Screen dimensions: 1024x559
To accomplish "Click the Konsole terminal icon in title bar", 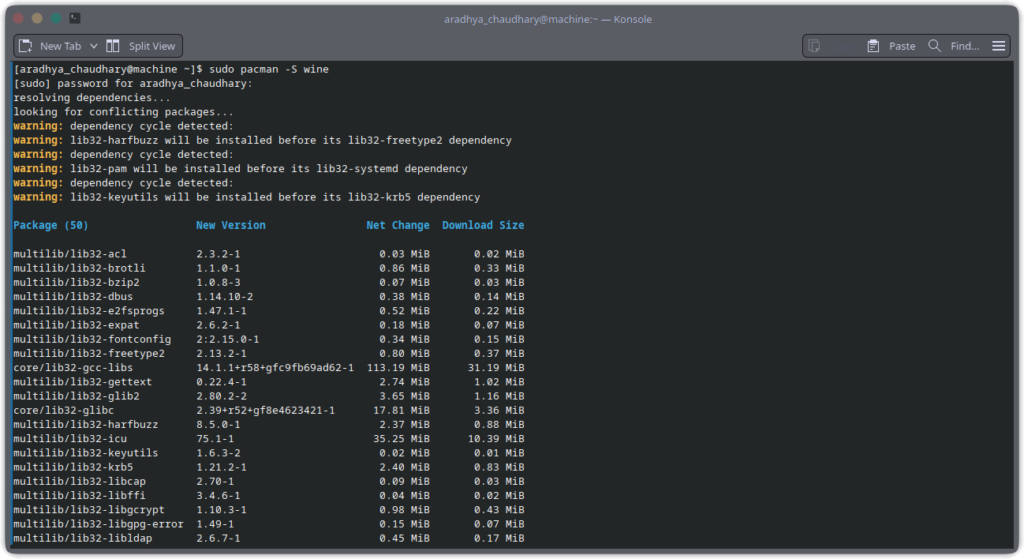I will pos(75,18).
